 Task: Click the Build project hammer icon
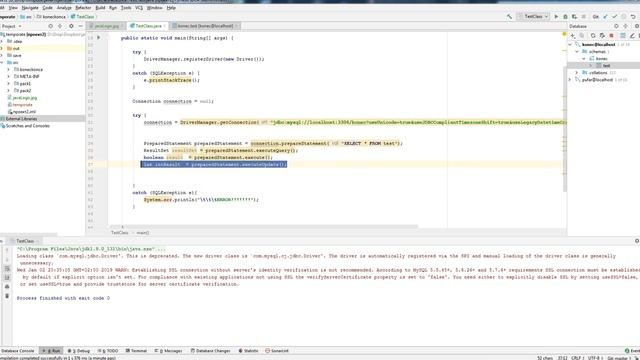pos(509,17)
